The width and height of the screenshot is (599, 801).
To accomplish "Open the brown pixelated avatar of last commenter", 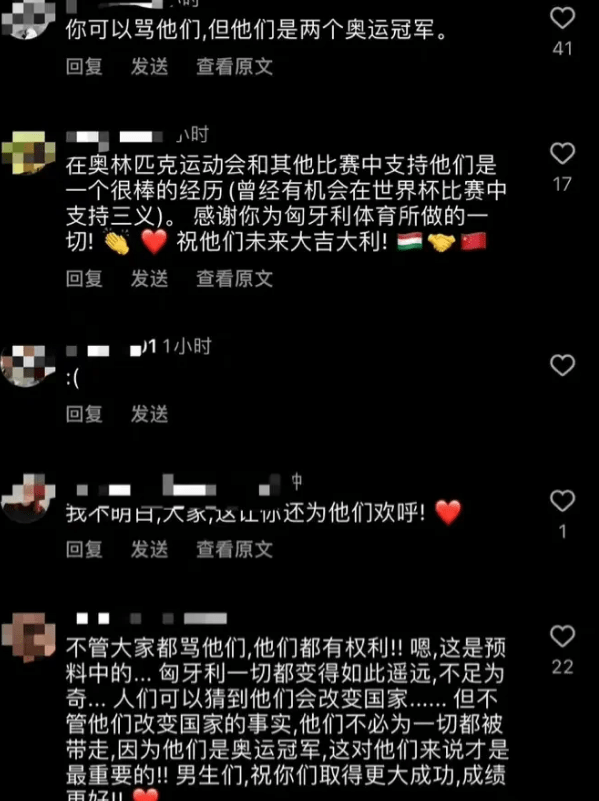I will coord(28,637).
